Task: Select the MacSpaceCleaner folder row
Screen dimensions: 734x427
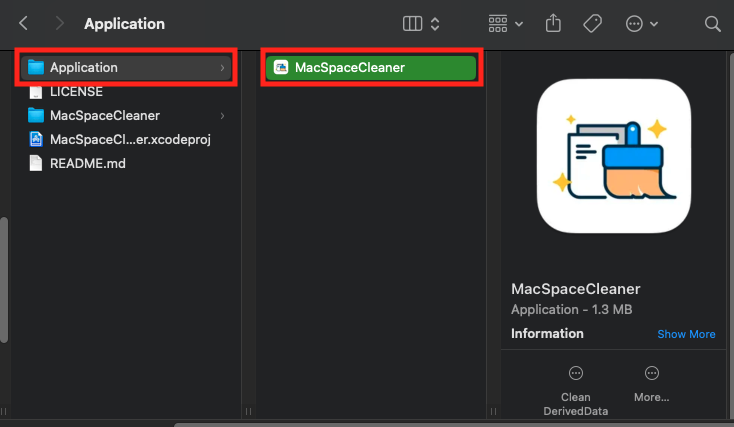Action: [x=126, y=116]
